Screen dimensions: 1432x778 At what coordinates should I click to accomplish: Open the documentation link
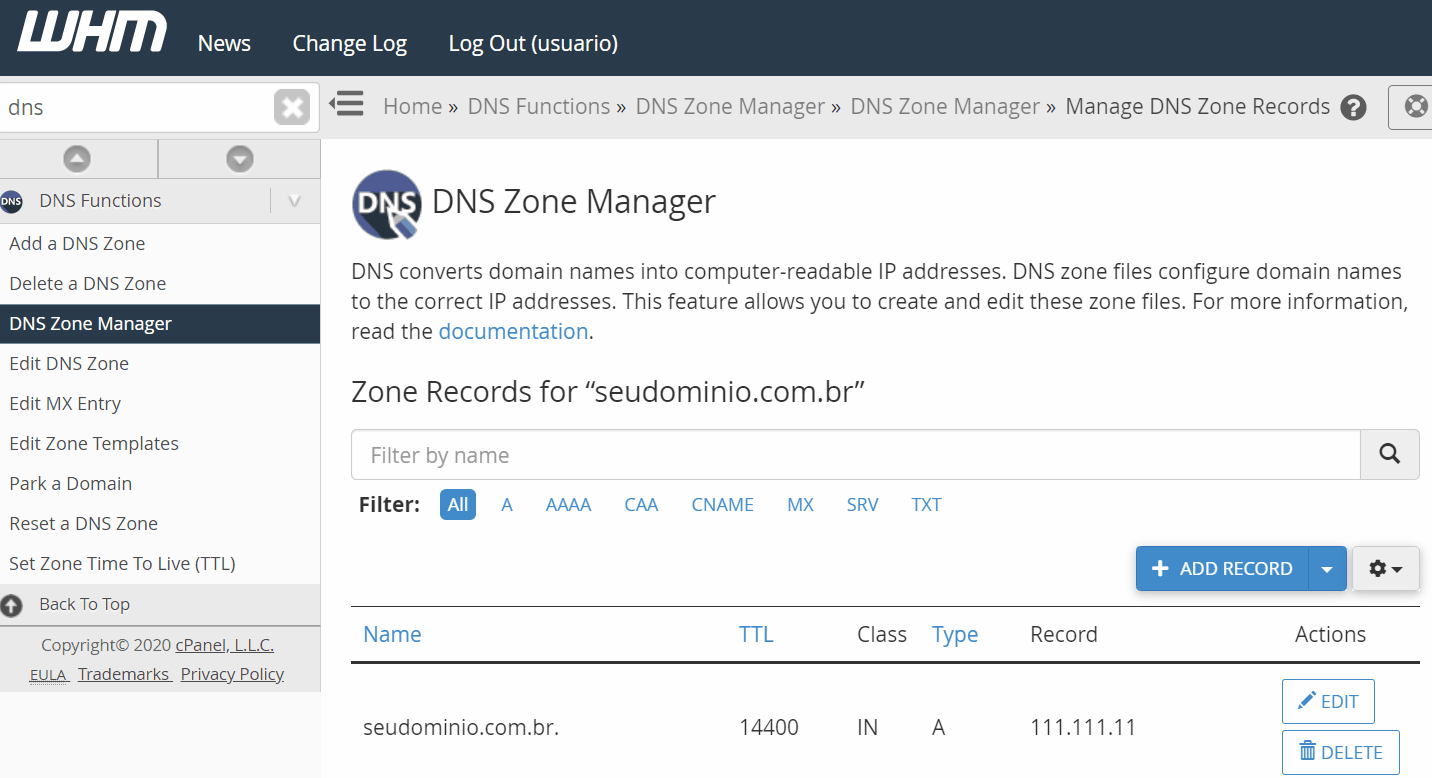(x=513, y=332)
